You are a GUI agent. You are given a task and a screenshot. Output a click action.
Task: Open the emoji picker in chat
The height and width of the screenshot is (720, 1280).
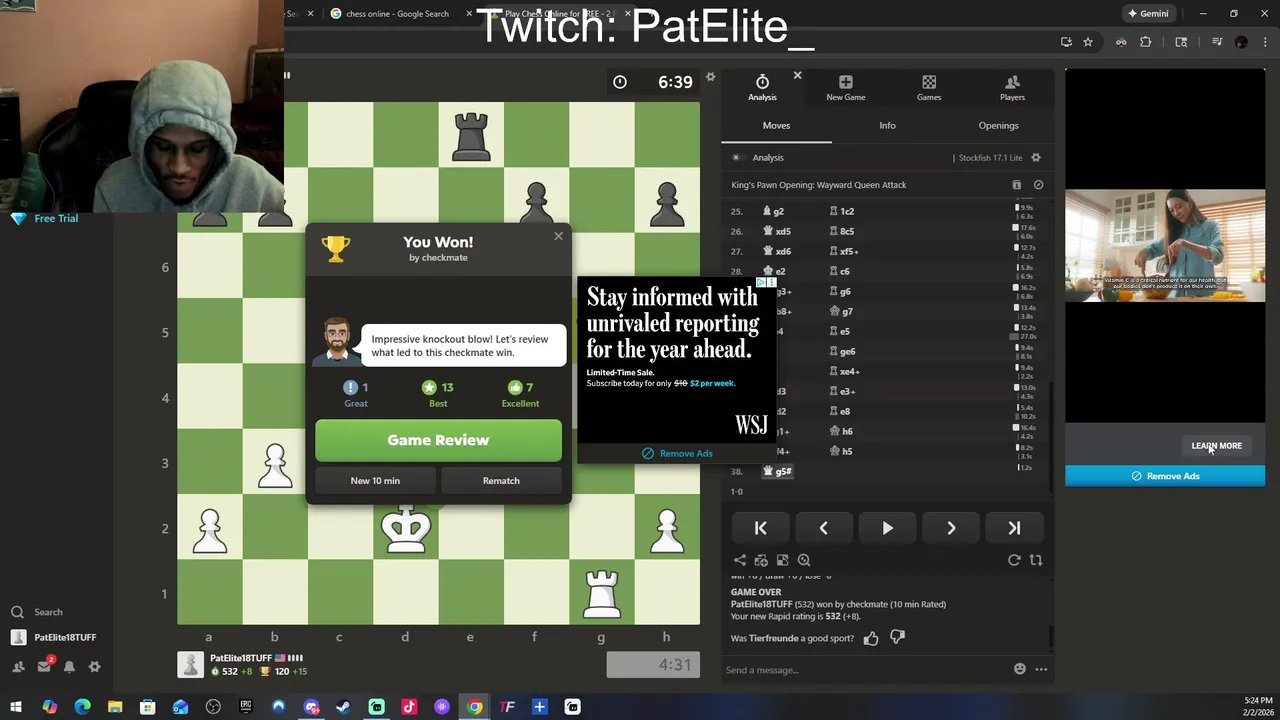pyautogui.click(x=1020, y=669)
